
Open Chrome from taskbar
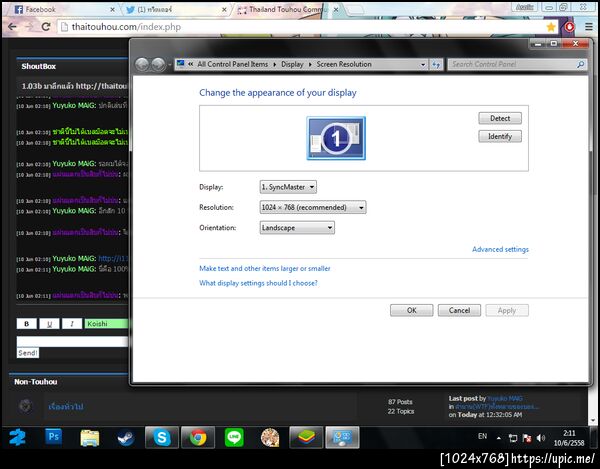(x=198, y=437)
